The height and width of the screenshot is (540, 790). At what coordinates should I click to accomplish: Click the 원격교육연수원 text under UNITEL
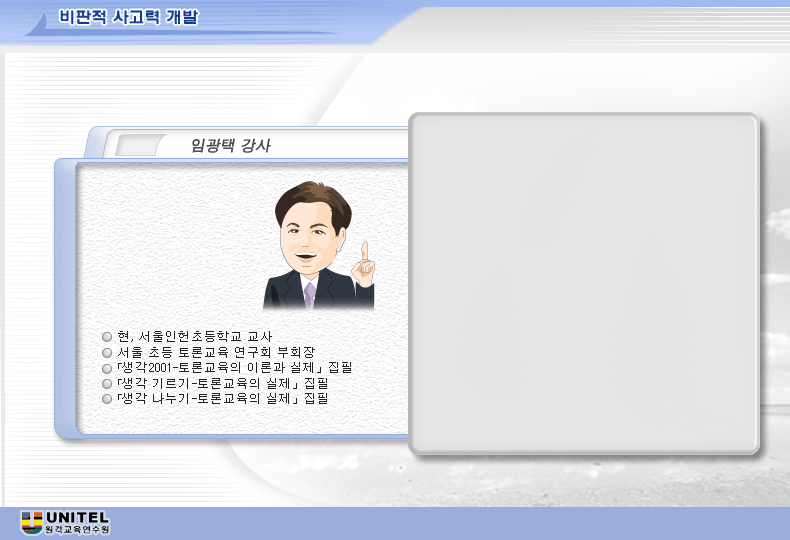tap(77, 530)
